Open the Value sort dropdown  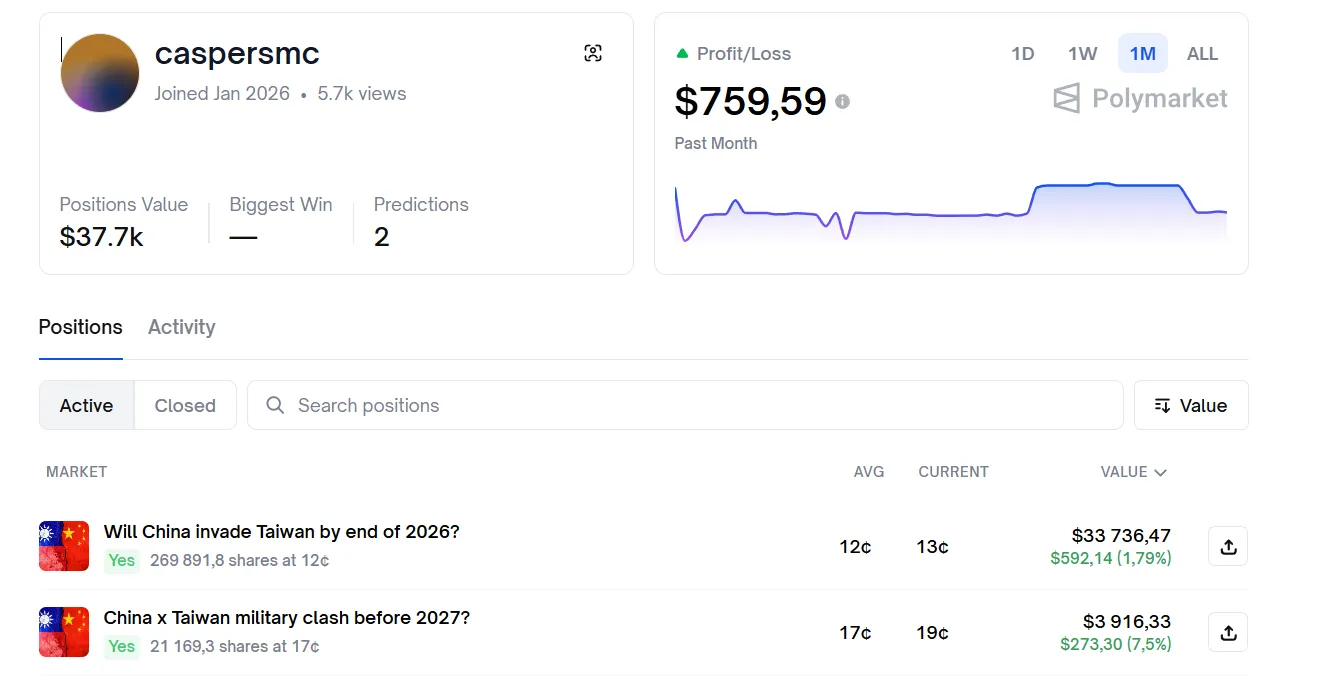(1191, 405)
